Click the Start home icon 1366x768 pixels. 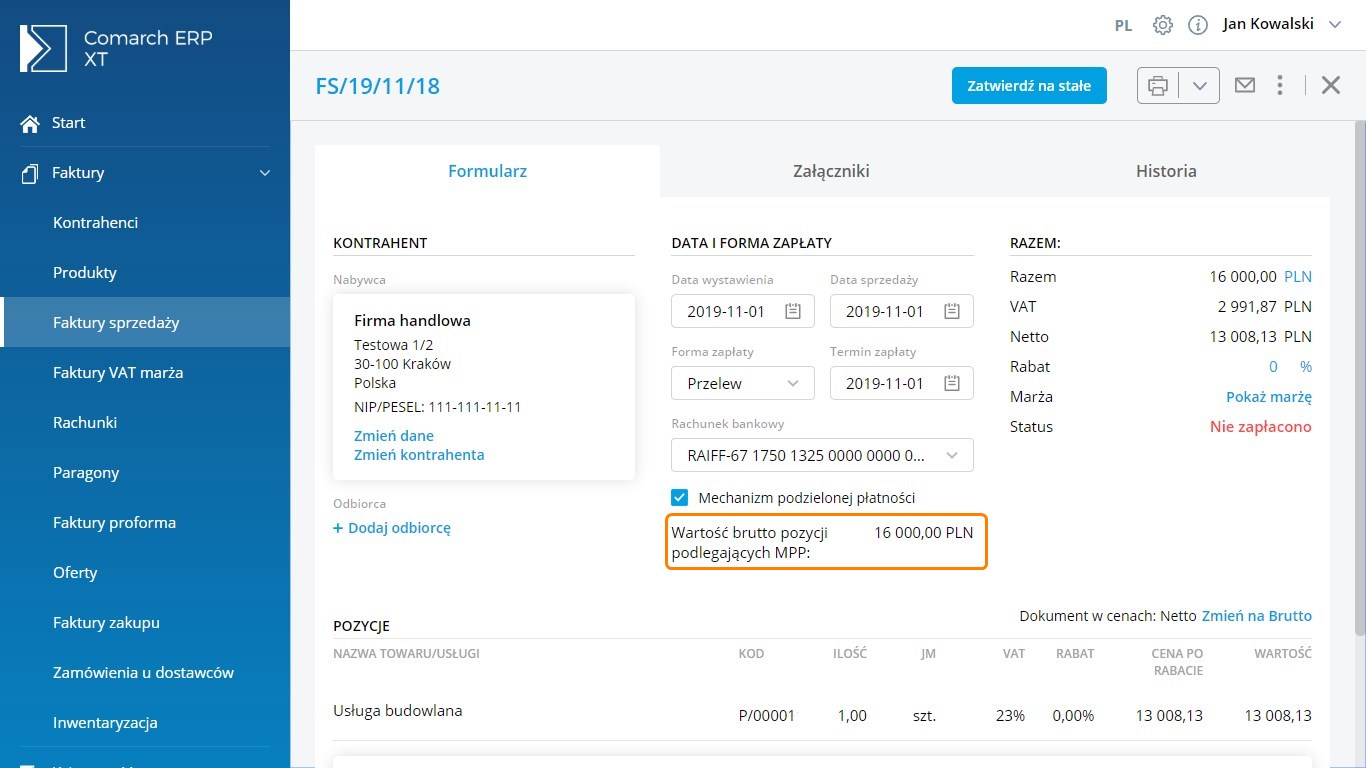30,122
